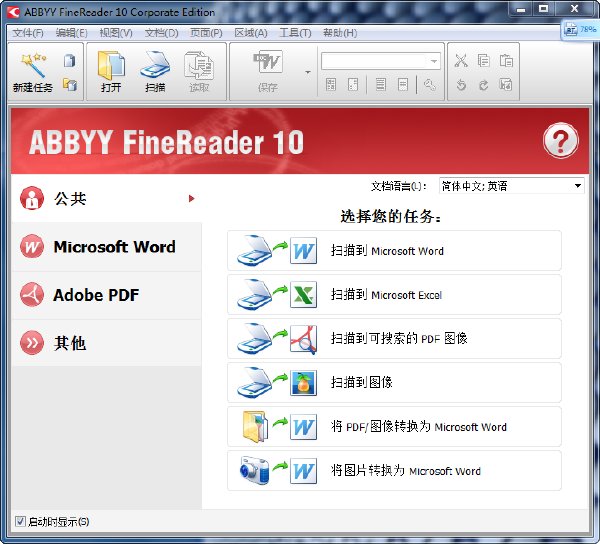Screen dimensions: 600x544
Task: Click the 读取 recognize toolbar icon
Action: (199, 65)
